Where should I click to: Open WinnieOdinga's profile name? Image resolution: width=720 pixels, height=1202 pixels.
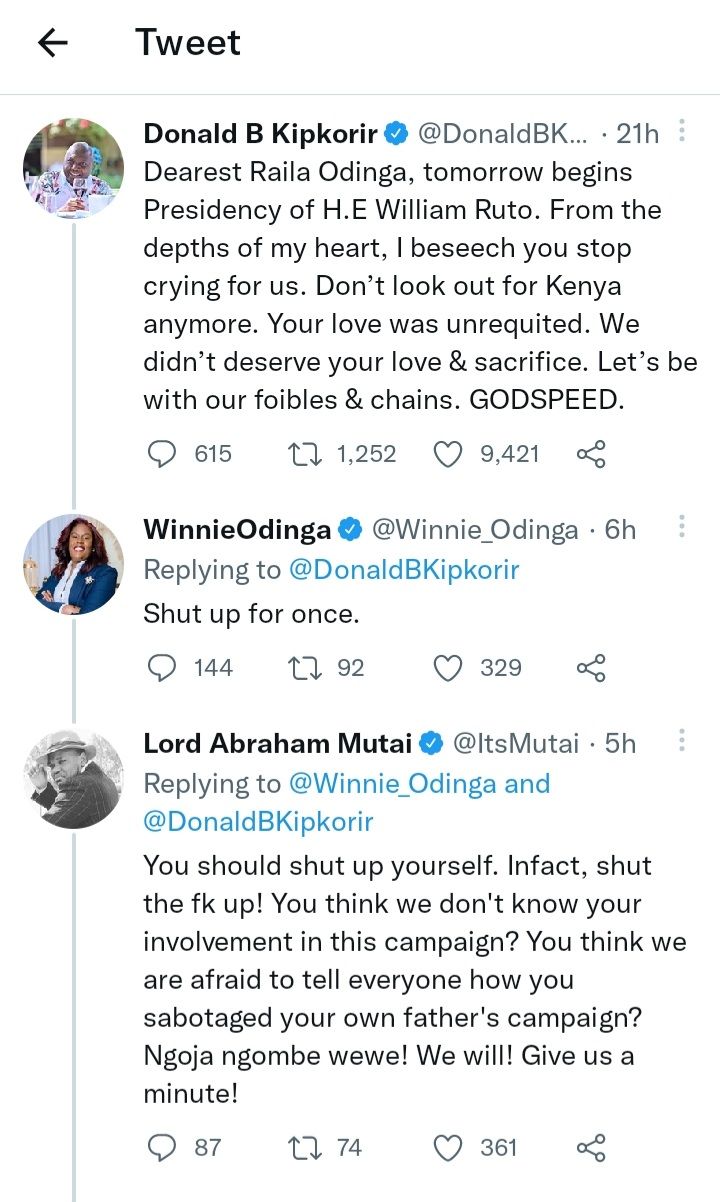tap(238, 529)
